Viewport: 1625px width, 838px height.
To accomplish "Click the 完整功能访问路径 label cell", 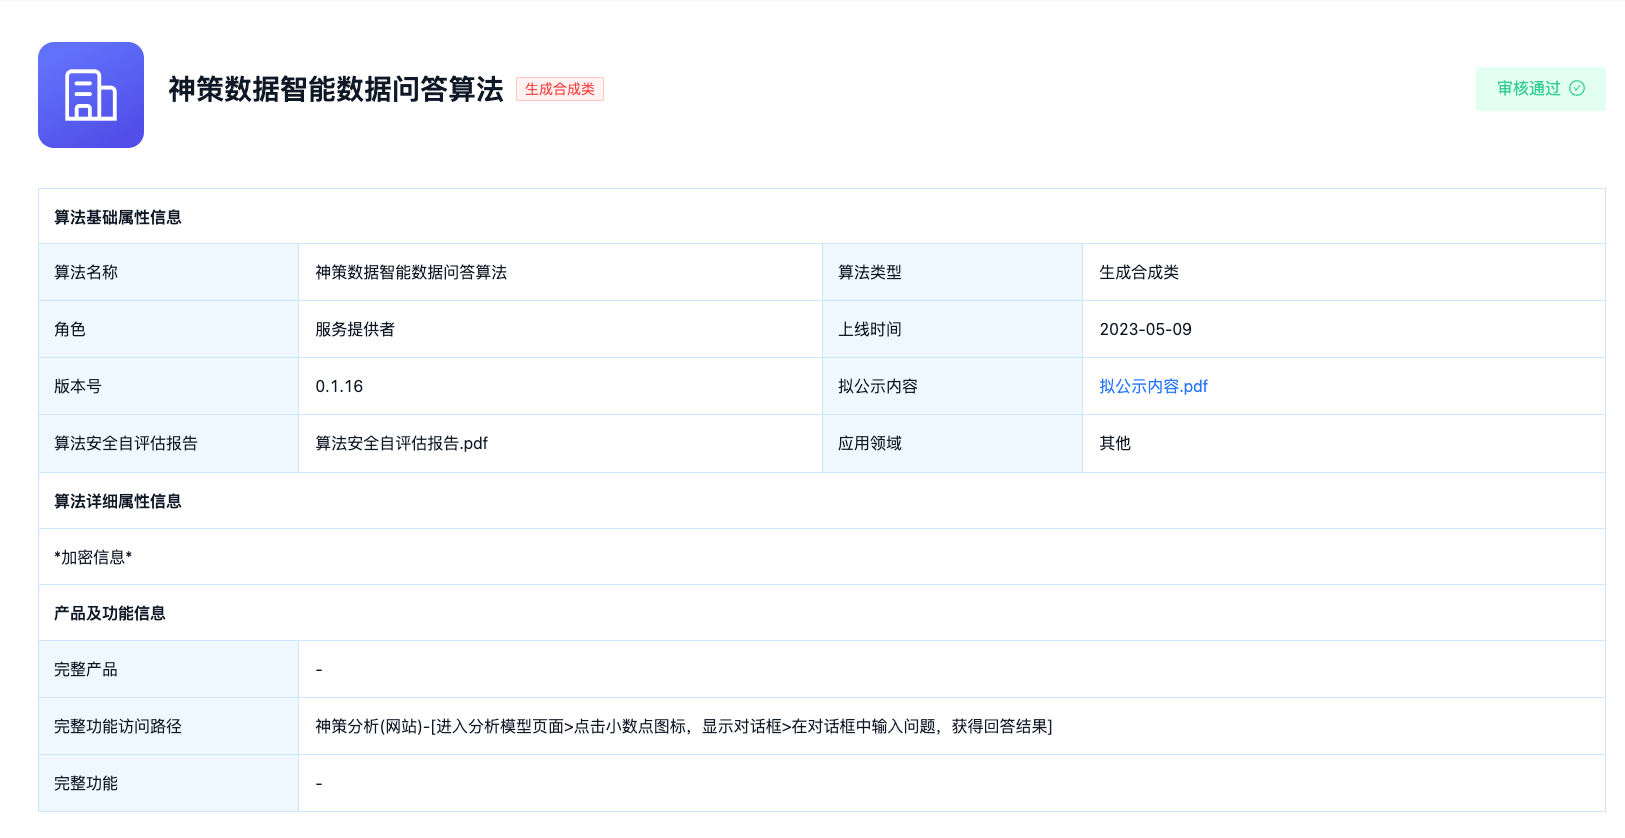I will tap(168, 726).
